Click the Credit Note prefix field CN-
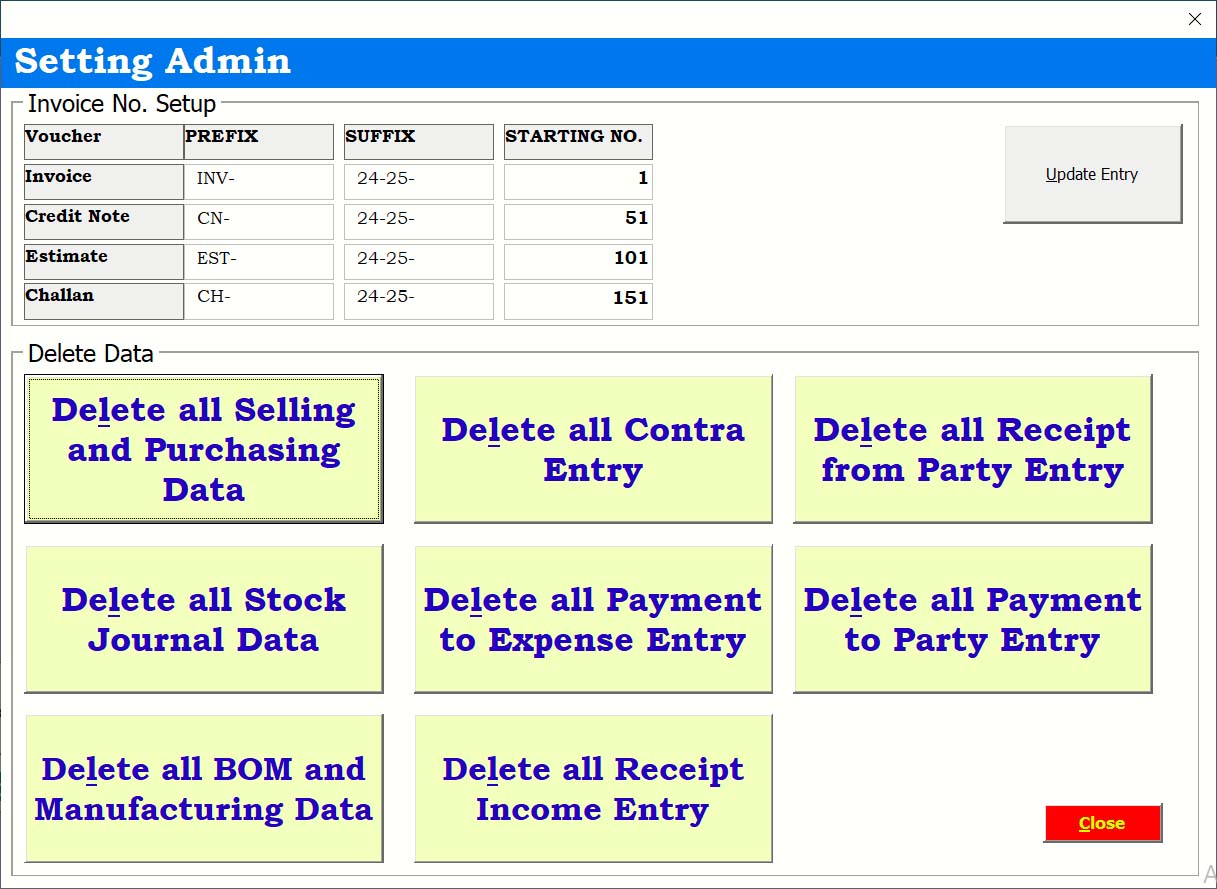The height and width of the screenshot is (889, 1217). [x=259, y=221]
